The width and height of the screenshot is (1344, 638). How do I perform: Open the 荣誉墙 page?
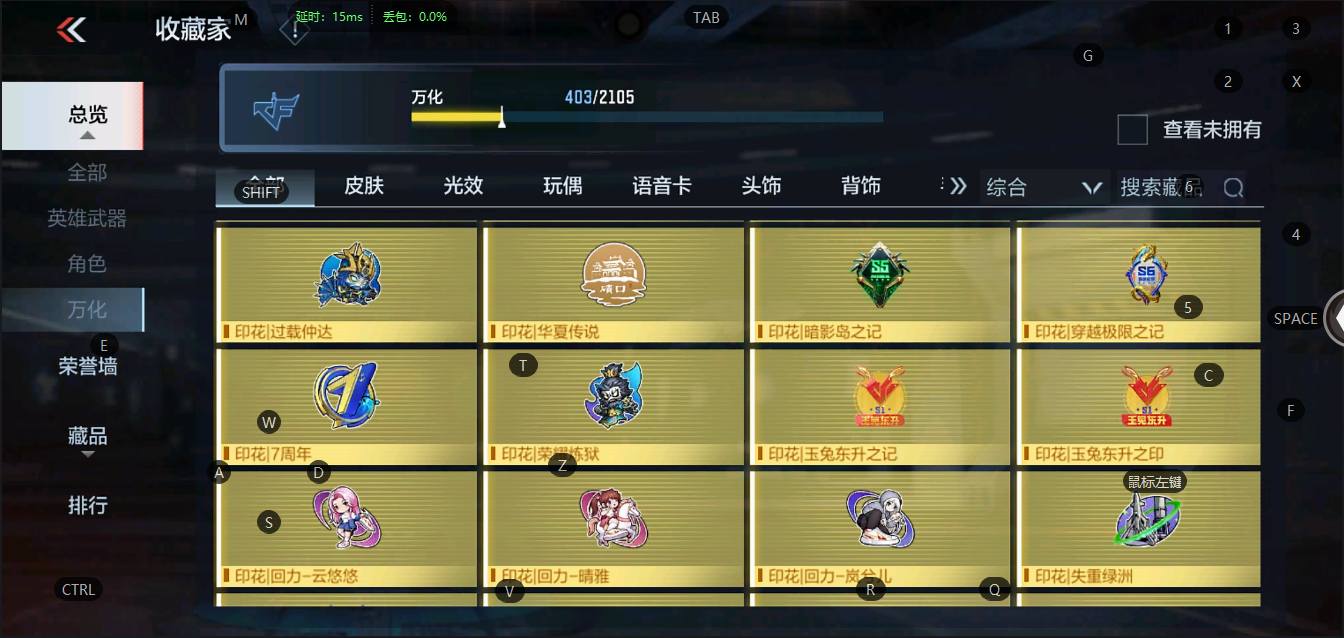coord(88,366)
